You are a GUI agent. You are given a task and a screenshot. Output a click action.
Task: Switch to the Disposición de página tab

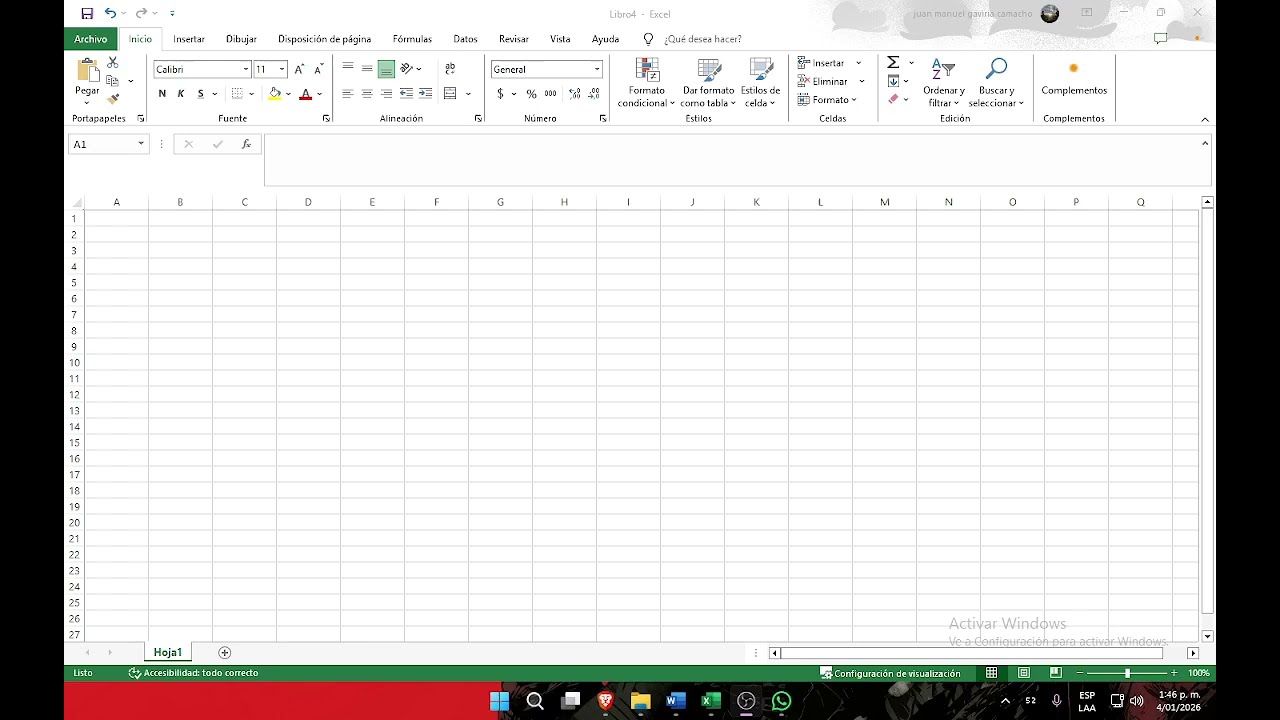click(325, 39)
